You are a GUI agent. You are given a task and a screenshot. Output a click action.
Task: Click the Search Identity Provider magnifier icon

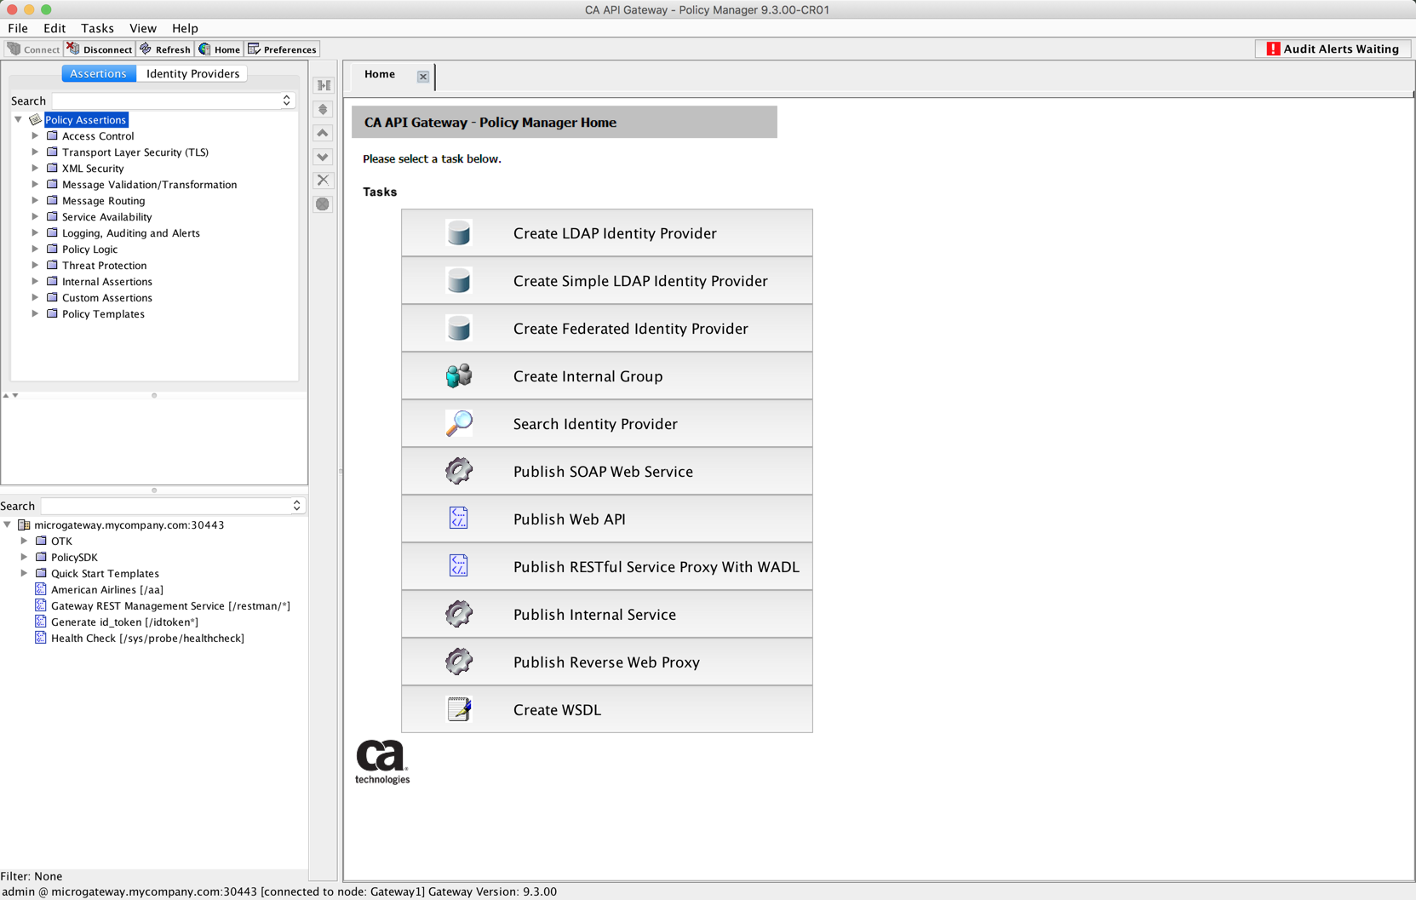point(459,424)
